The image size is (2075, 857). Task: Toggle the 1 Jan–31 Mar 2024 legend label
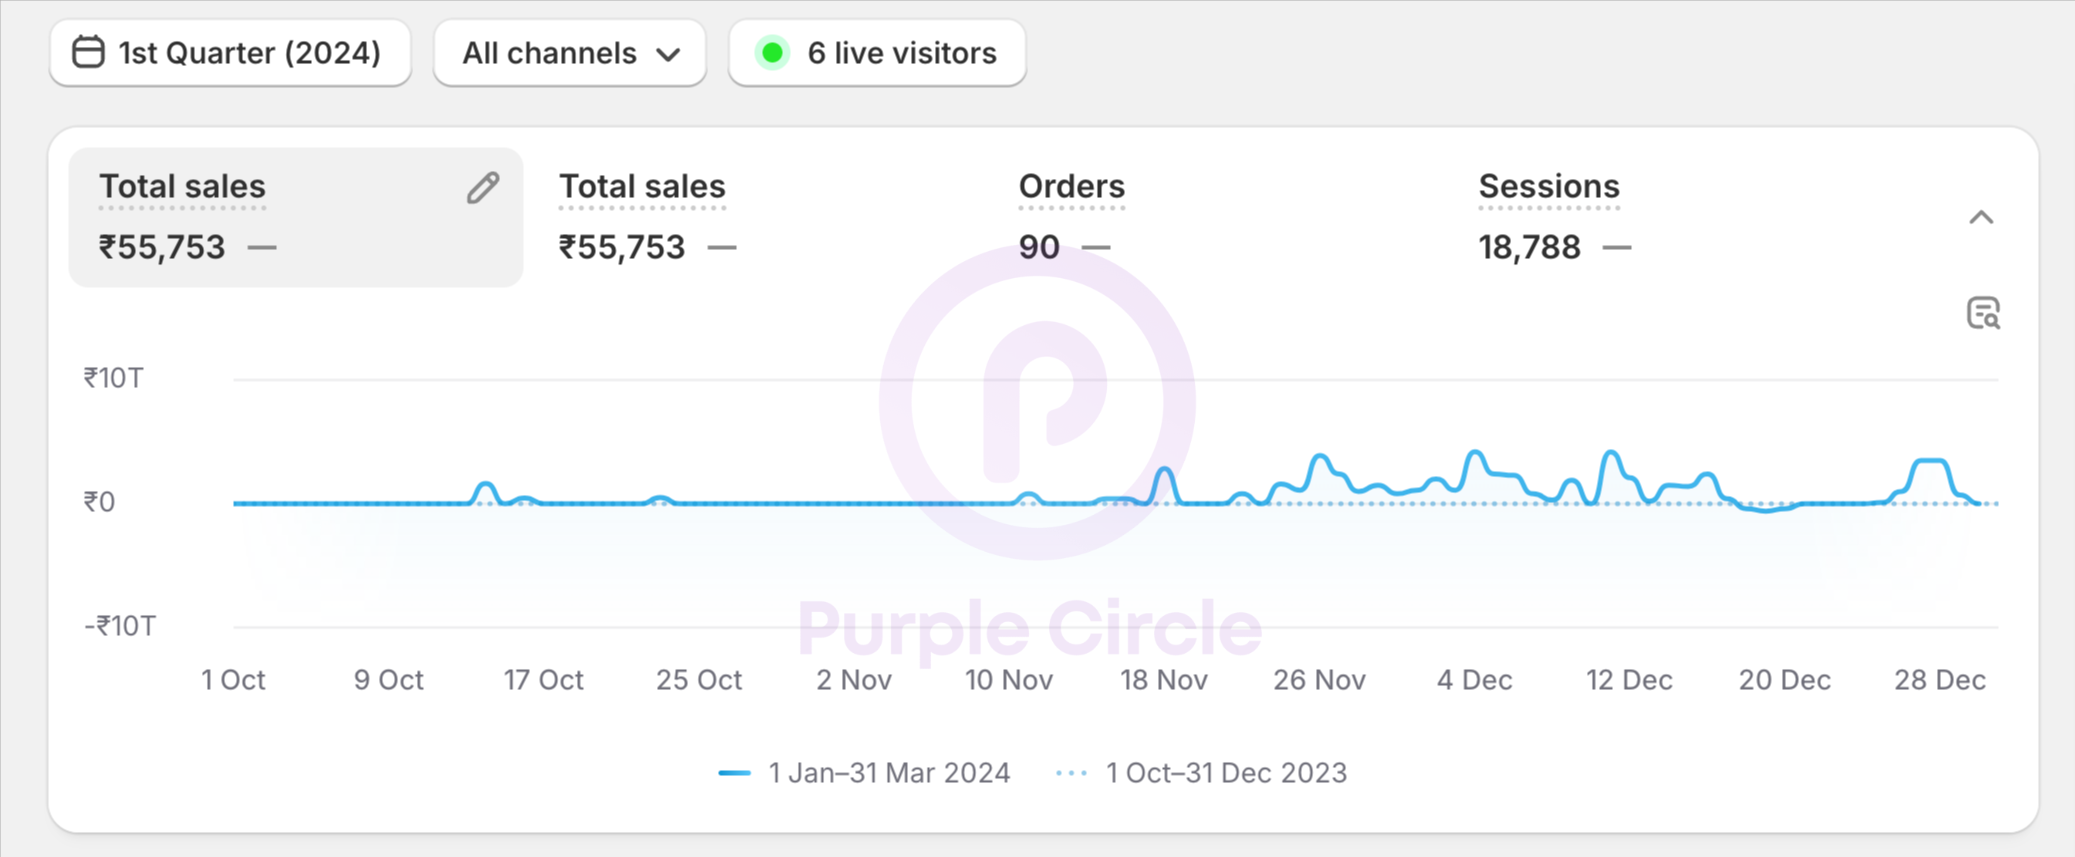[x=888, y=773]
